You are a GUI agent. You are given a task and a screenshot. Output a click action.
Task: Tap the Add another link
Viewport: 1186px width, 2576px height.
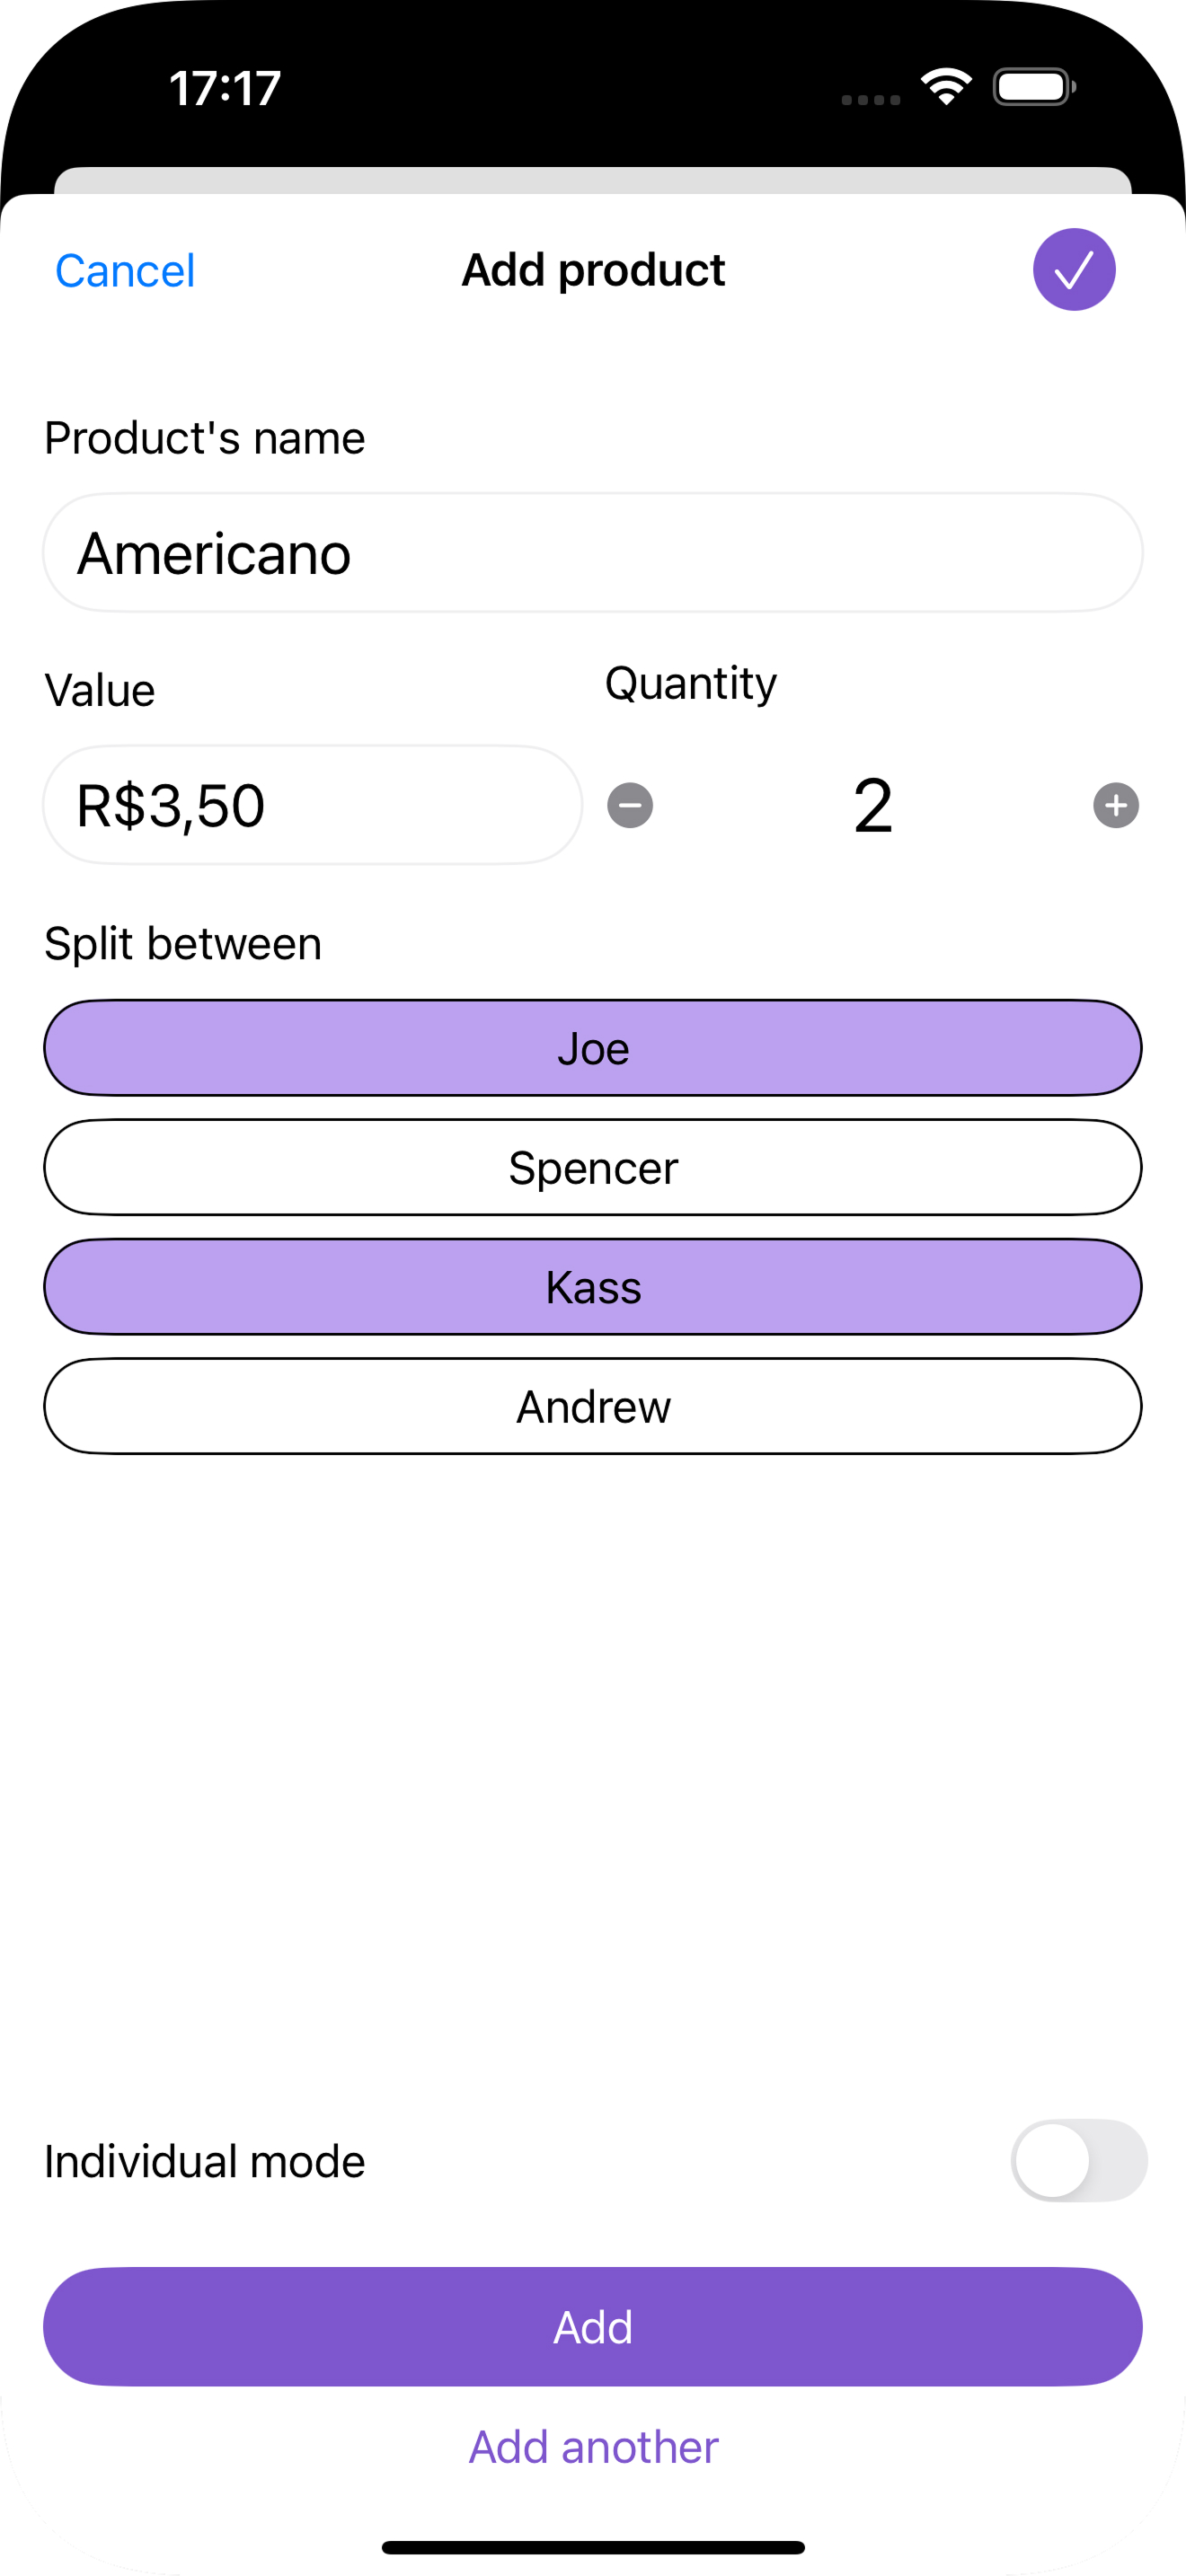click(x=593, y=2447)
